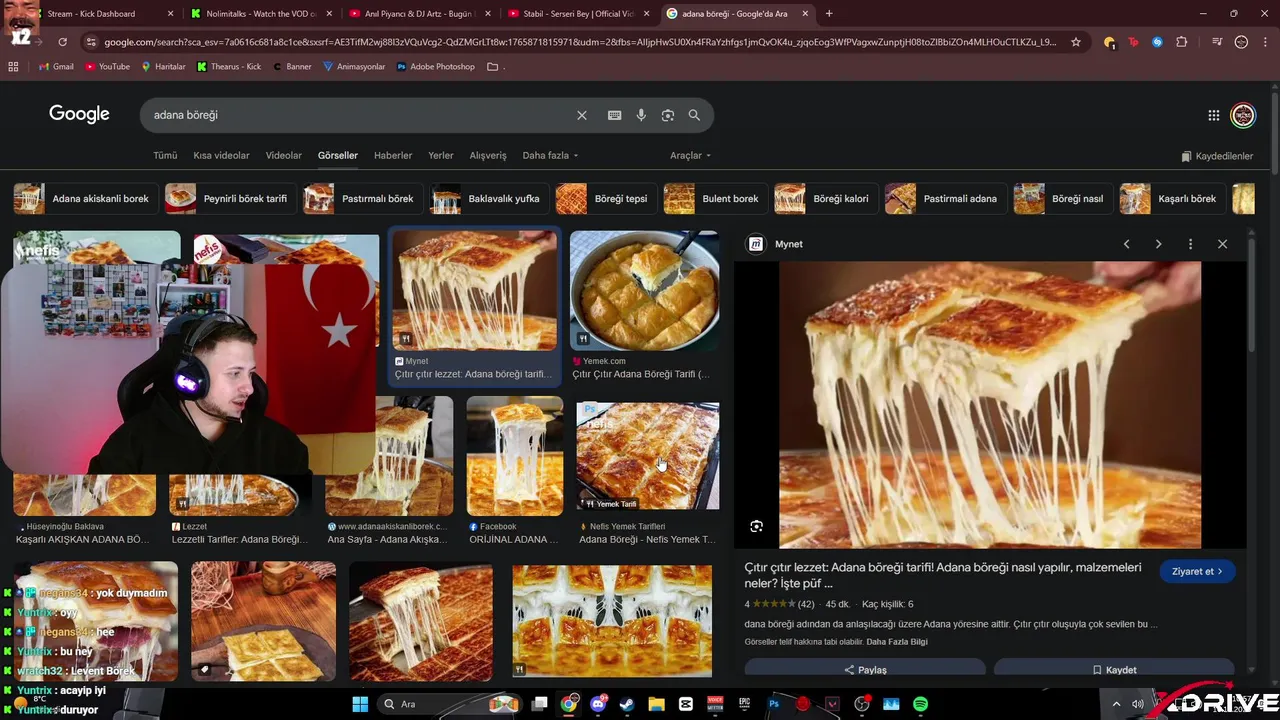1280x720 pixels.
Task: Open the Google account avatar
Action: tap(1243, 115)
